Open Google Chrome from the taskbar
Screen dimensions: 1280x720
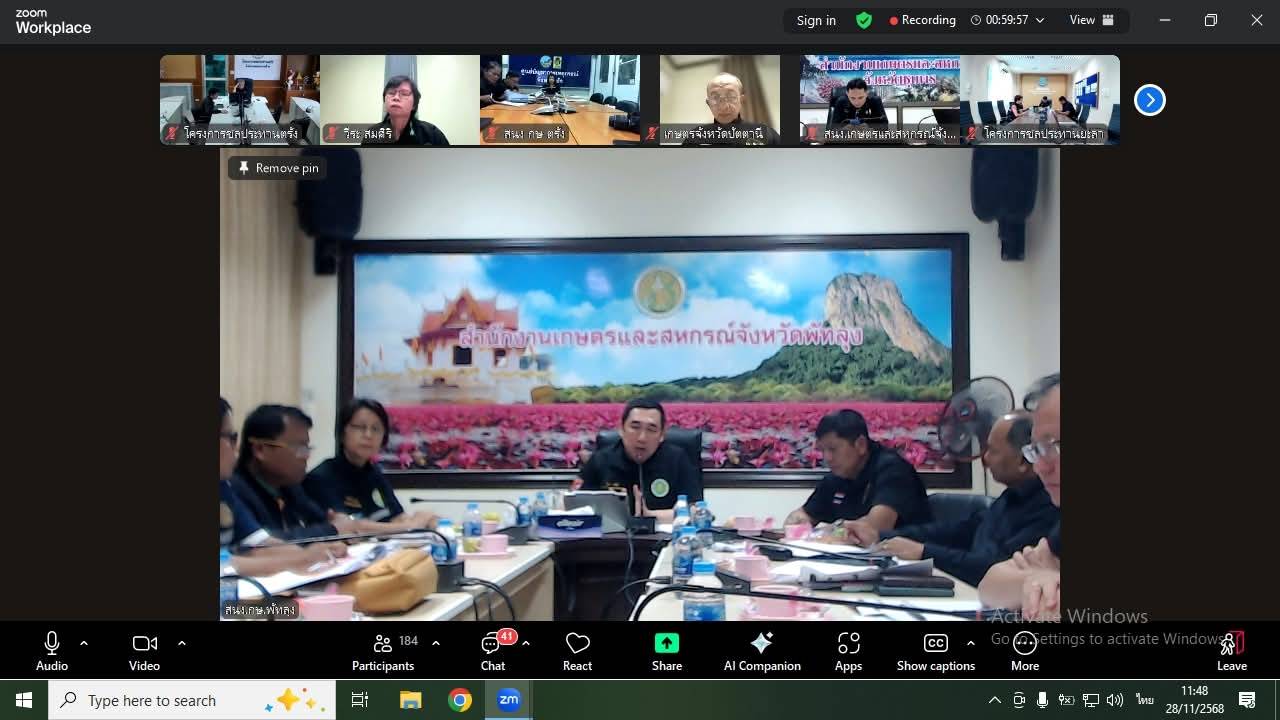point(460,700)
